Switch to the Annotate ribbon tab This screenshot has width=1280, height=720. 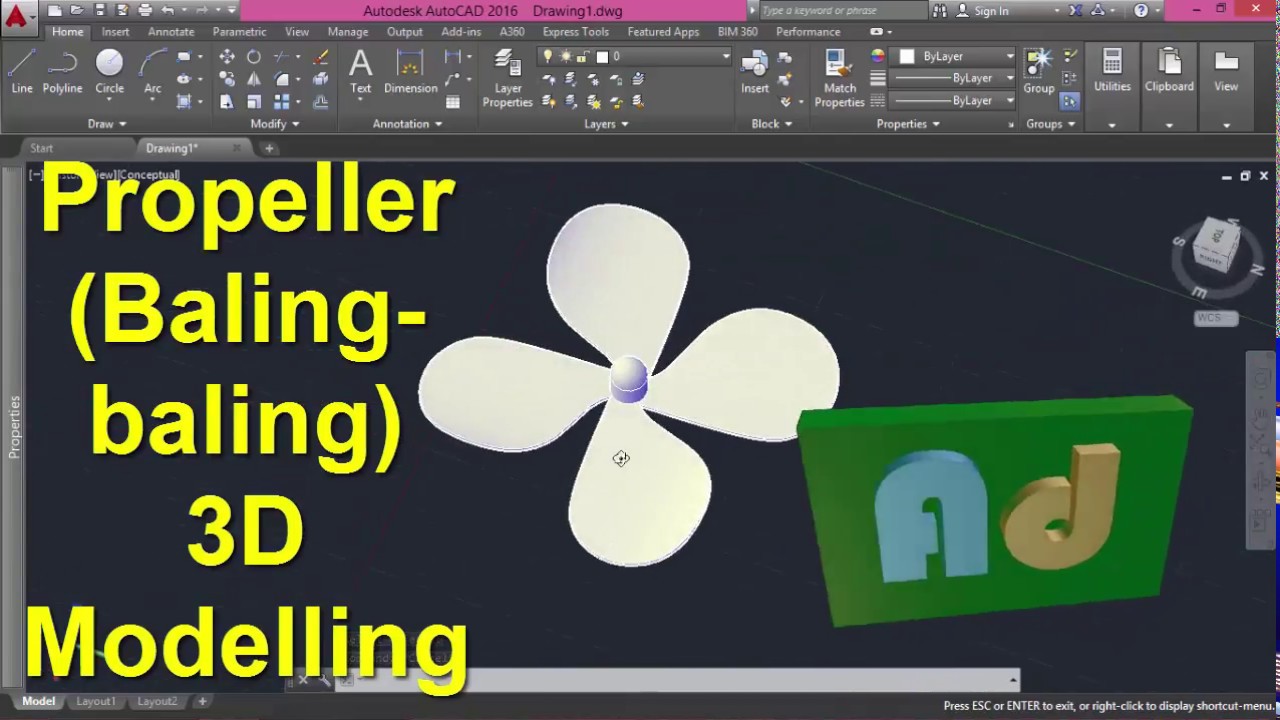[171, 32]
